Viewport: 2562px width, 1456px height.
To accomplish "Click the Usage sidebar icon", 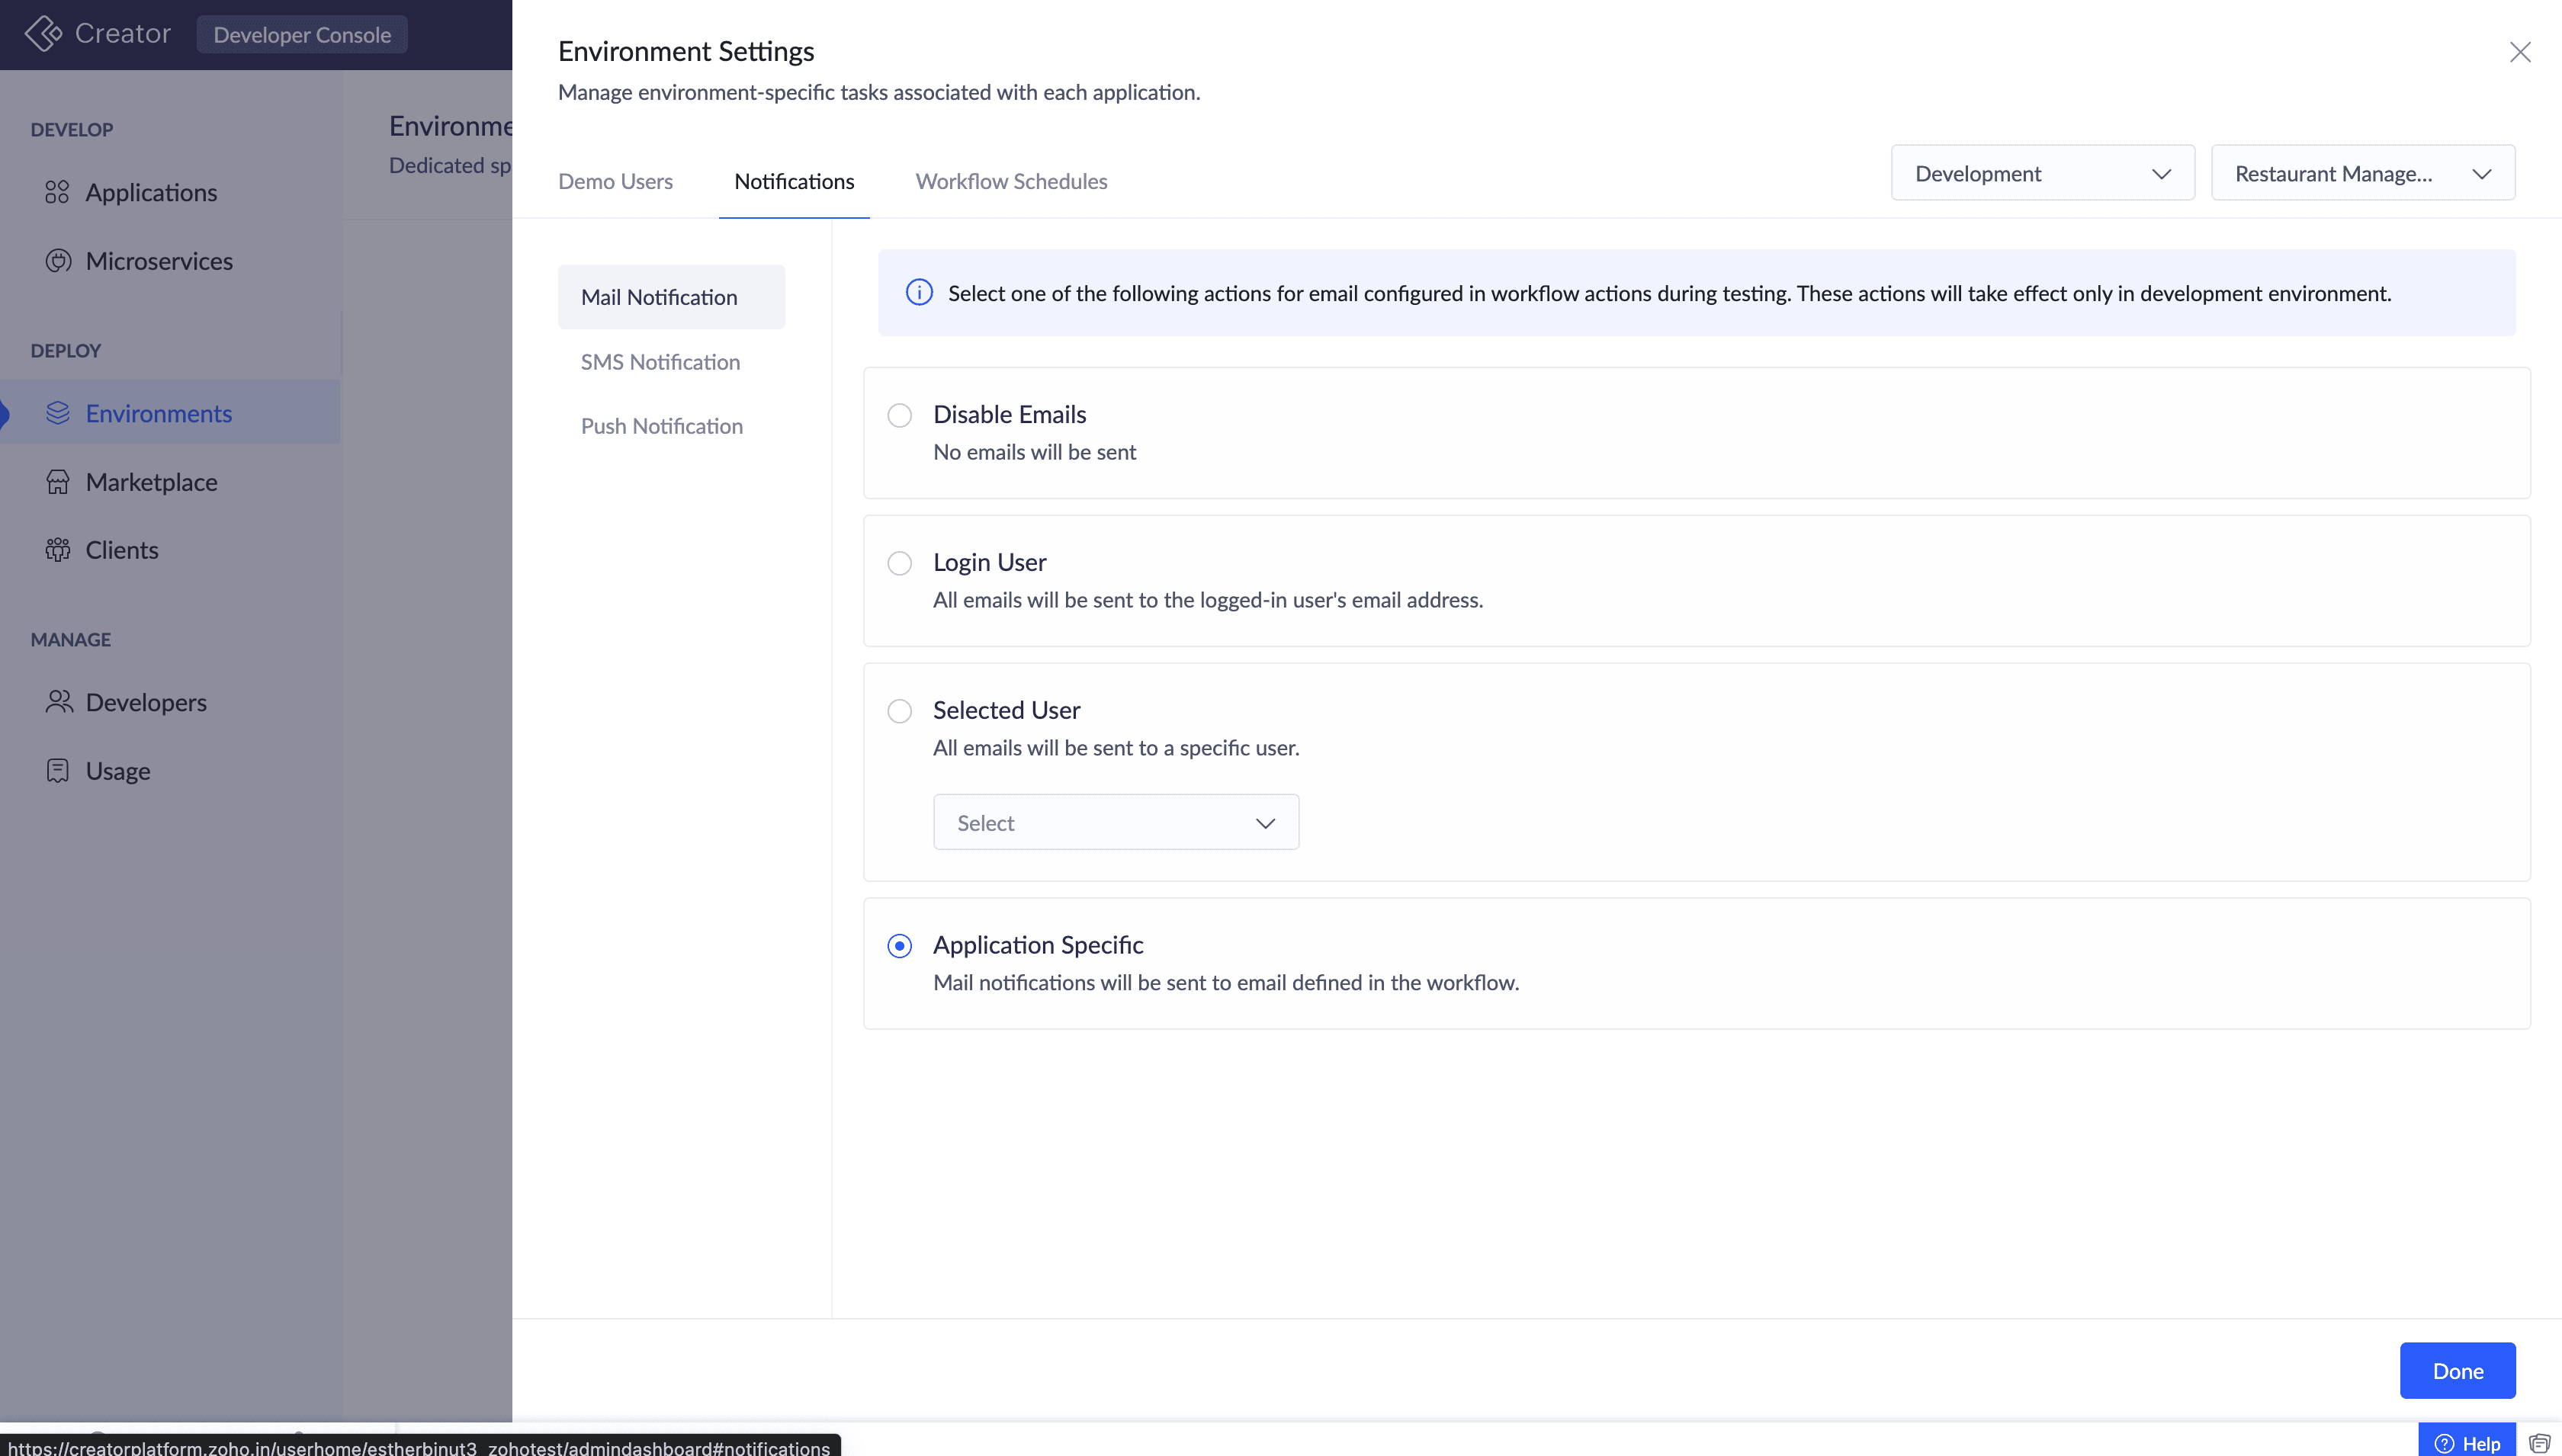I will coord(58,771).
